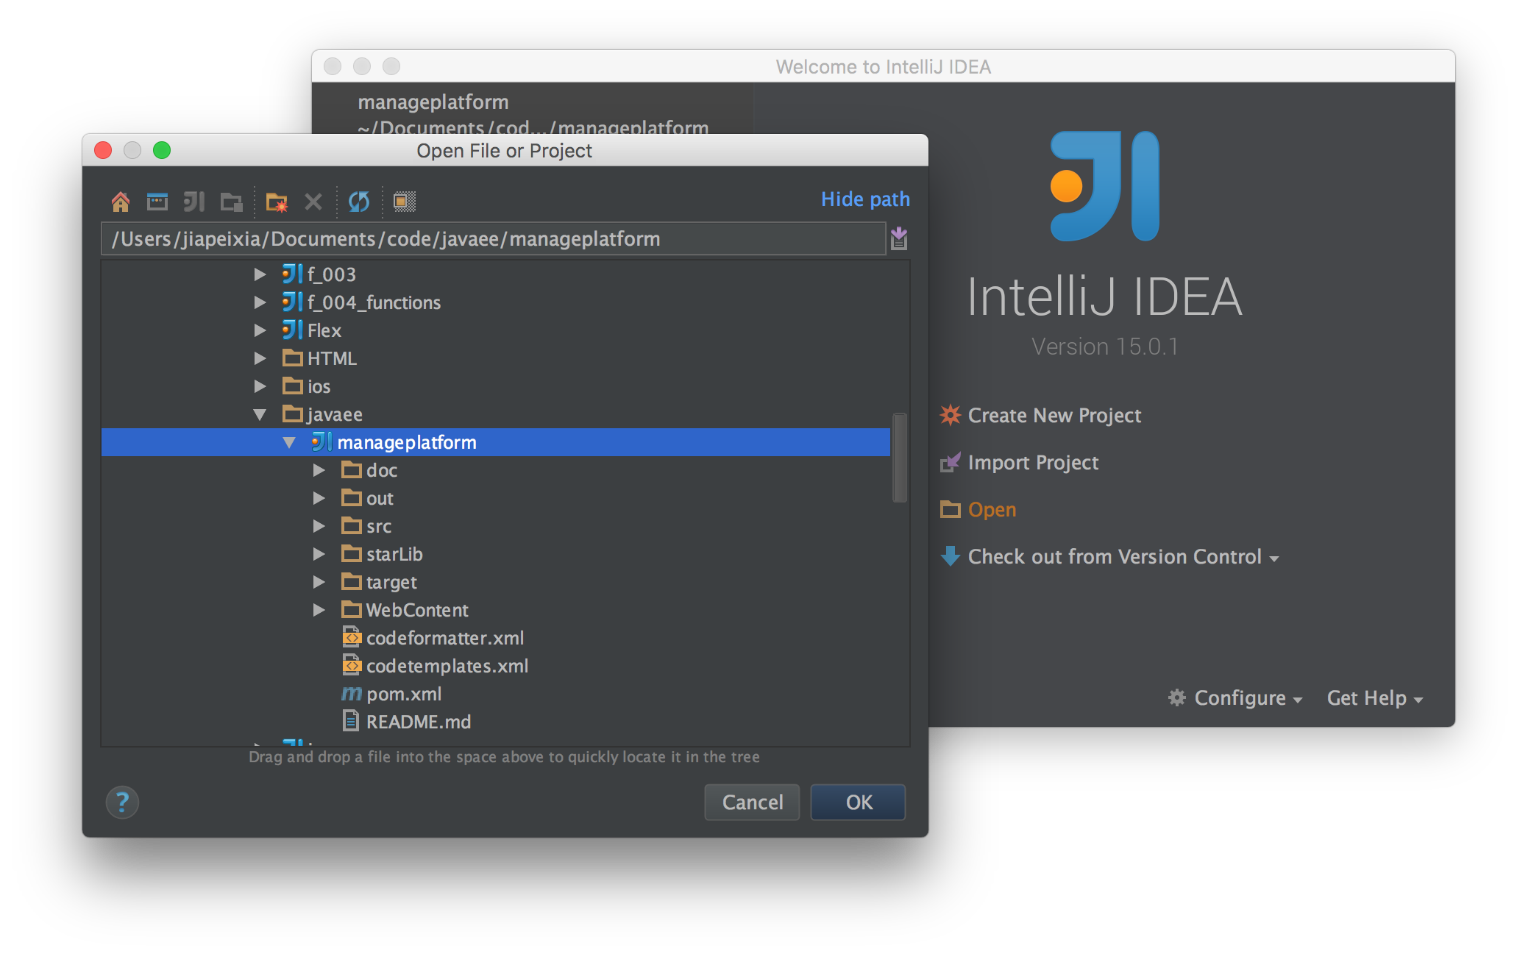Click the Open folder icon in Welcome window
Image resolution: width=1517 pixels, height=955 pixels.
950,509
